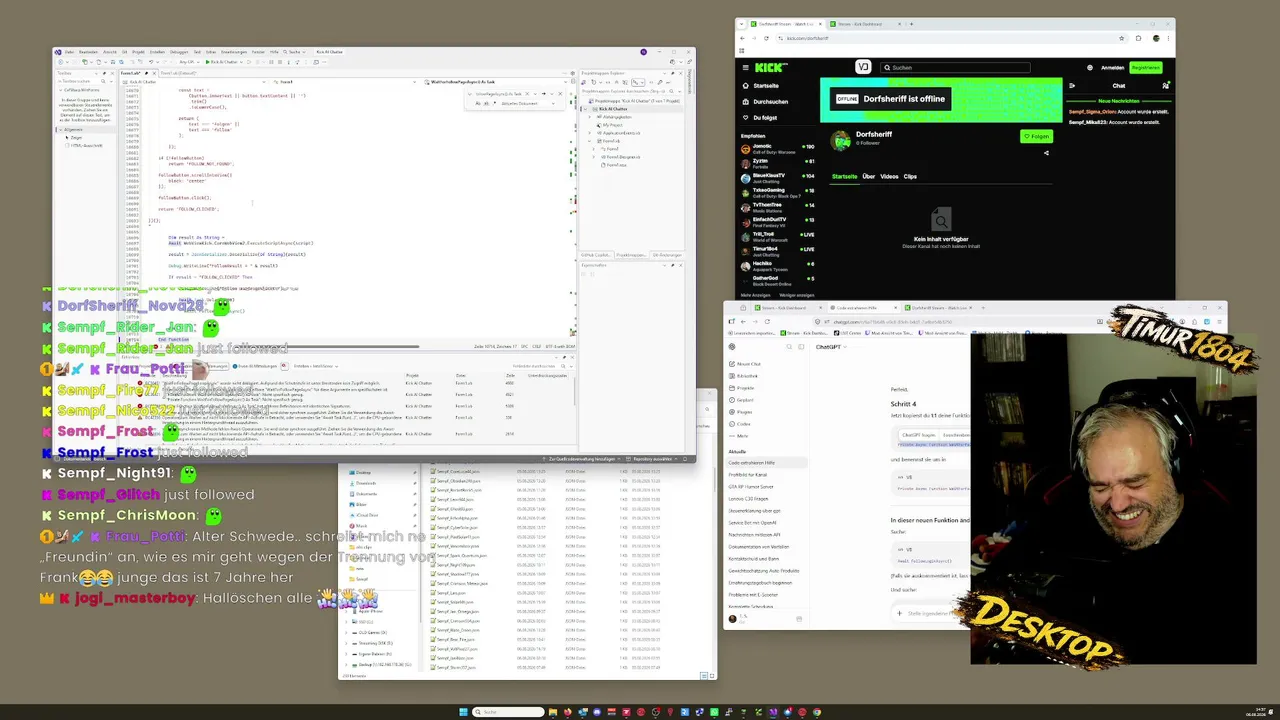Click the ChatGPT search icon in the sidebar
Image resolution: width=1280 pixels, height=720 pixels.
(x=788, y=347)
